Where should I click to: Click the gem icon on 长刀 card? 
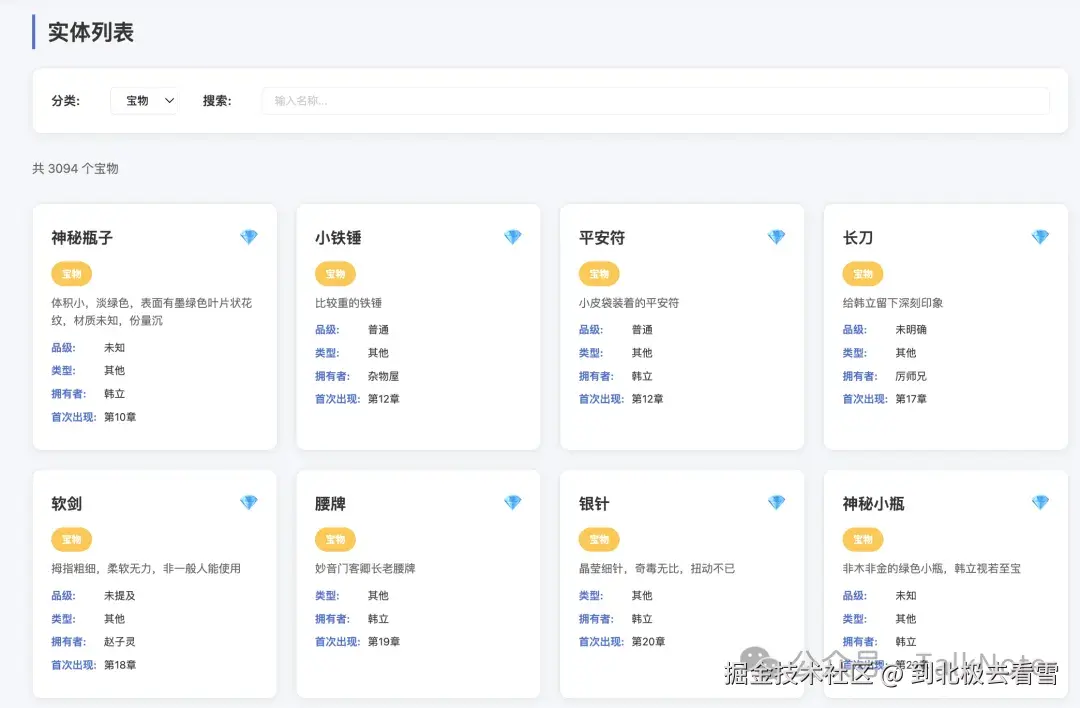click(1040, 237)
